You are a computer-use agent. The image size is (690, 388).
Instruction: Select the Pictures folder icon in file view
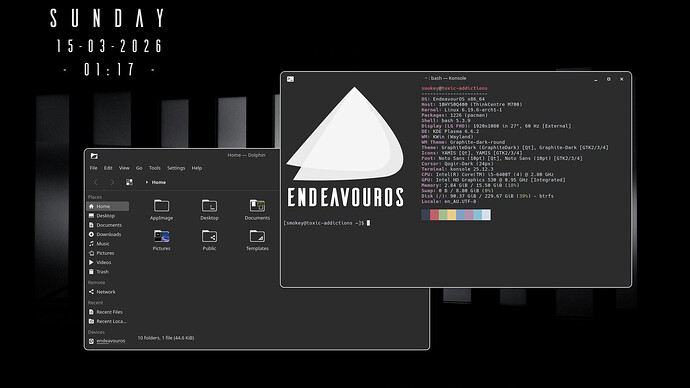coord(161,236)
